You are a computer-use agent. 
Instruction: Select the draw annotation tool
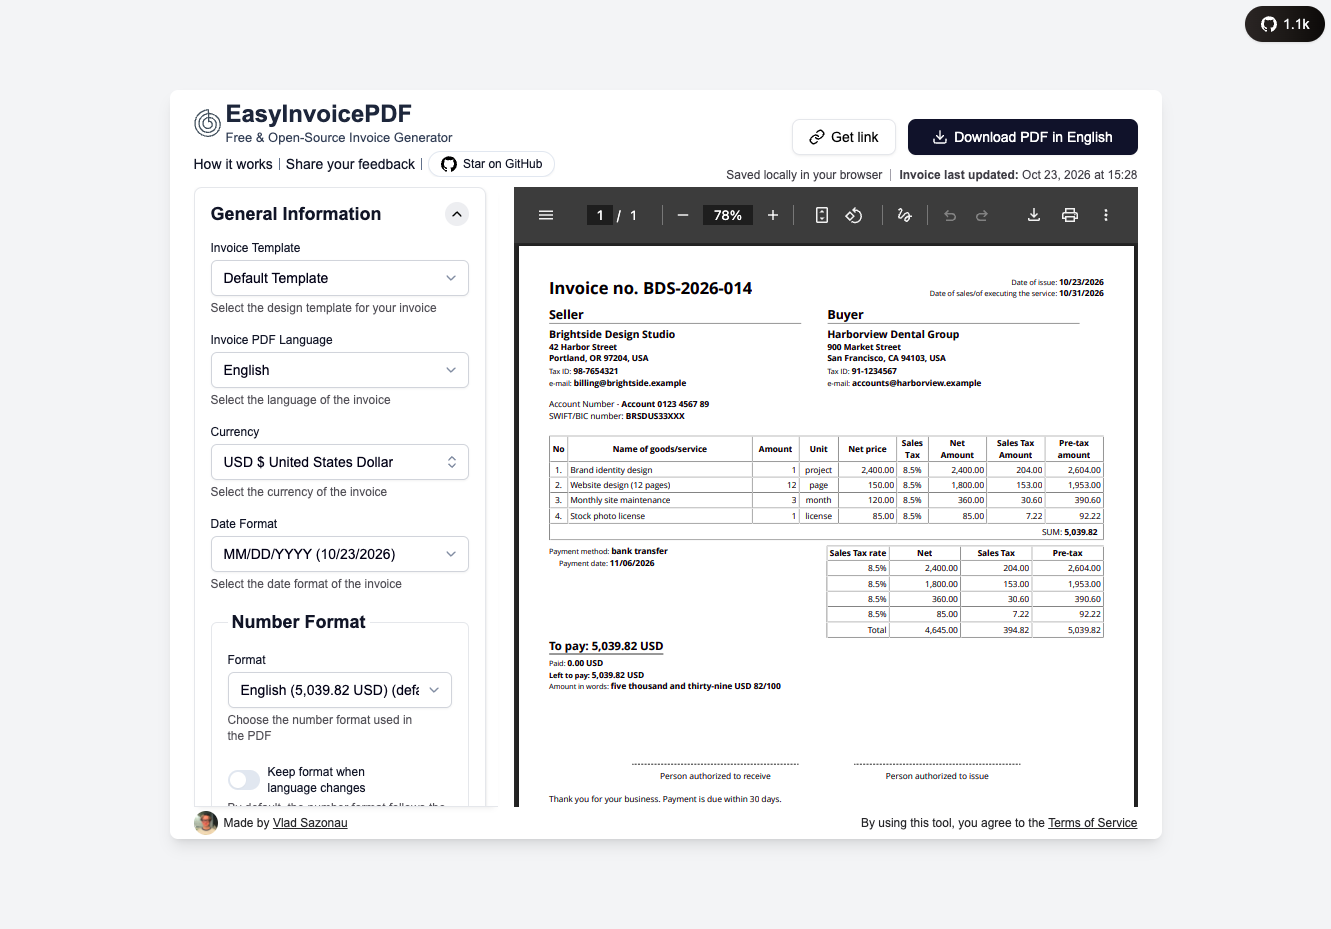pyautogui.click(x=905, y=215)
